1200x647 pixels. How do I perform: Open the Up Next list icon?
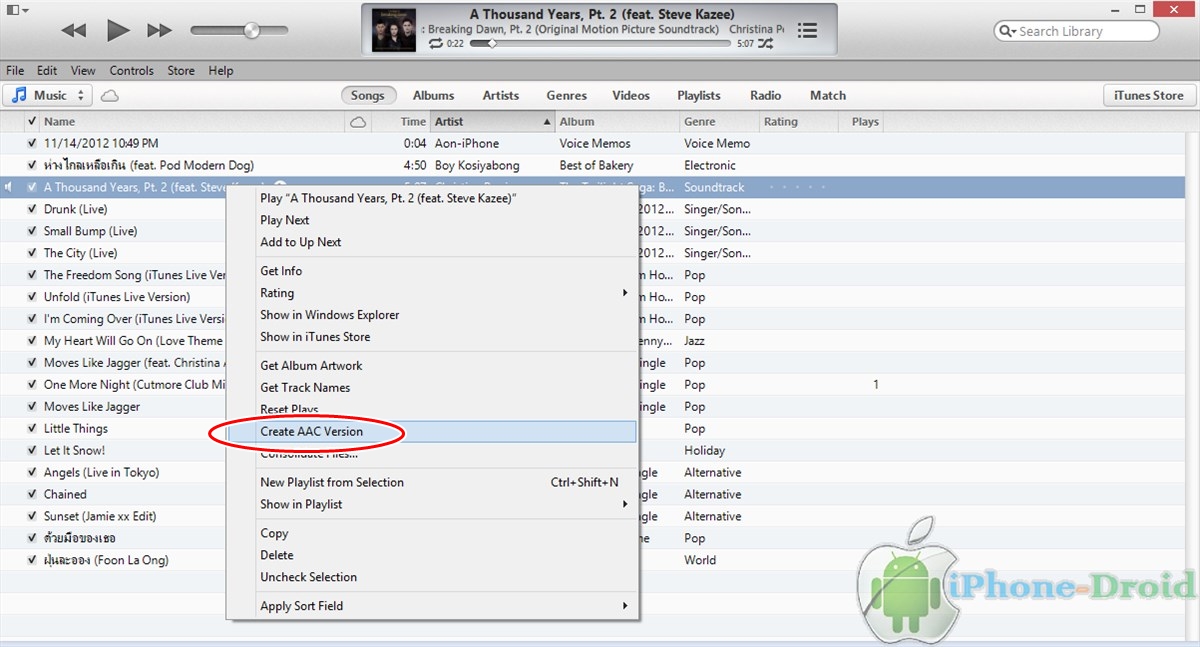807,31
